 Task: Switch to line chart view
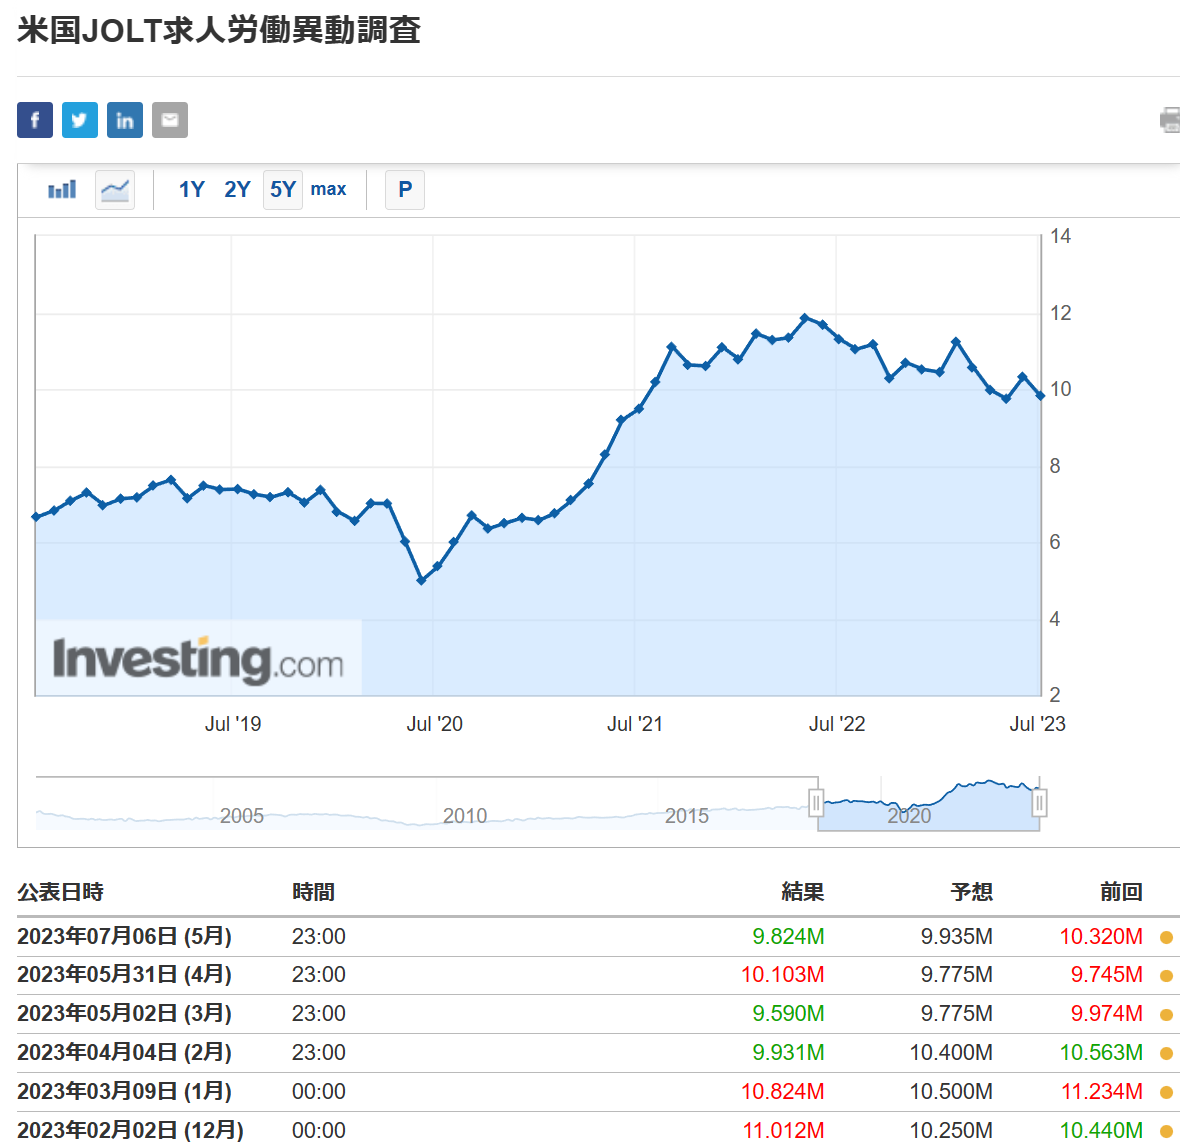pos(115,189)
